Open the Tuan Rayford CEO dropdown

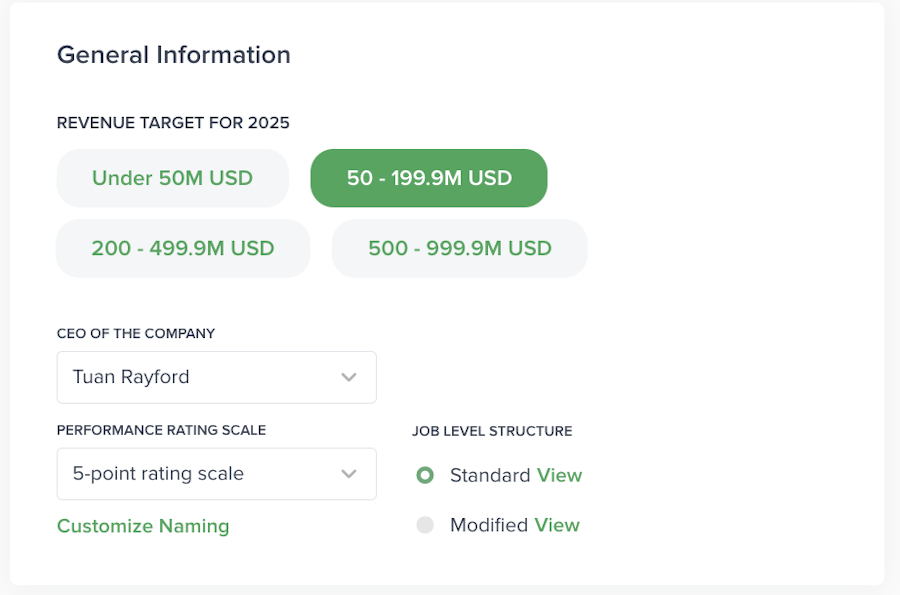point(216,377)
